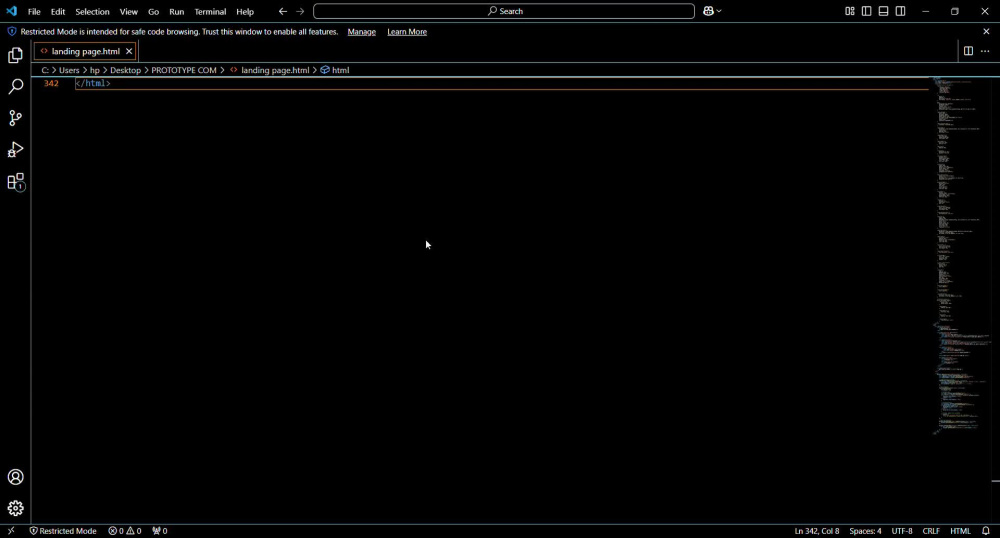Toggle the bottom panel
Image resolution: width=1000 pixels, height=538 pixels.
click(883, 11)
